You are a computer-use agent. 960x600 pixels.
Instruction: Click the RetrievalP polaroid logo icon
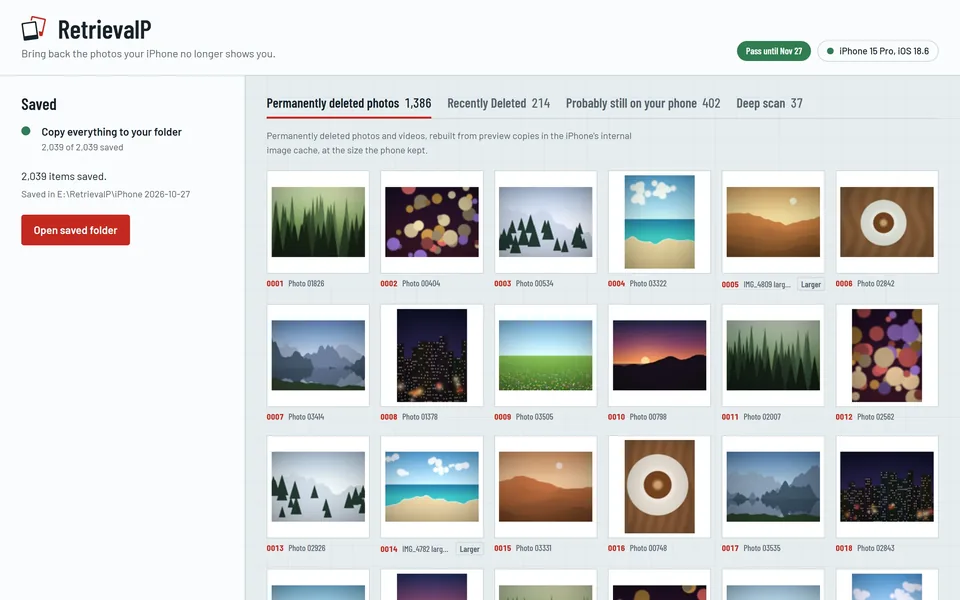tap(34, 28)
